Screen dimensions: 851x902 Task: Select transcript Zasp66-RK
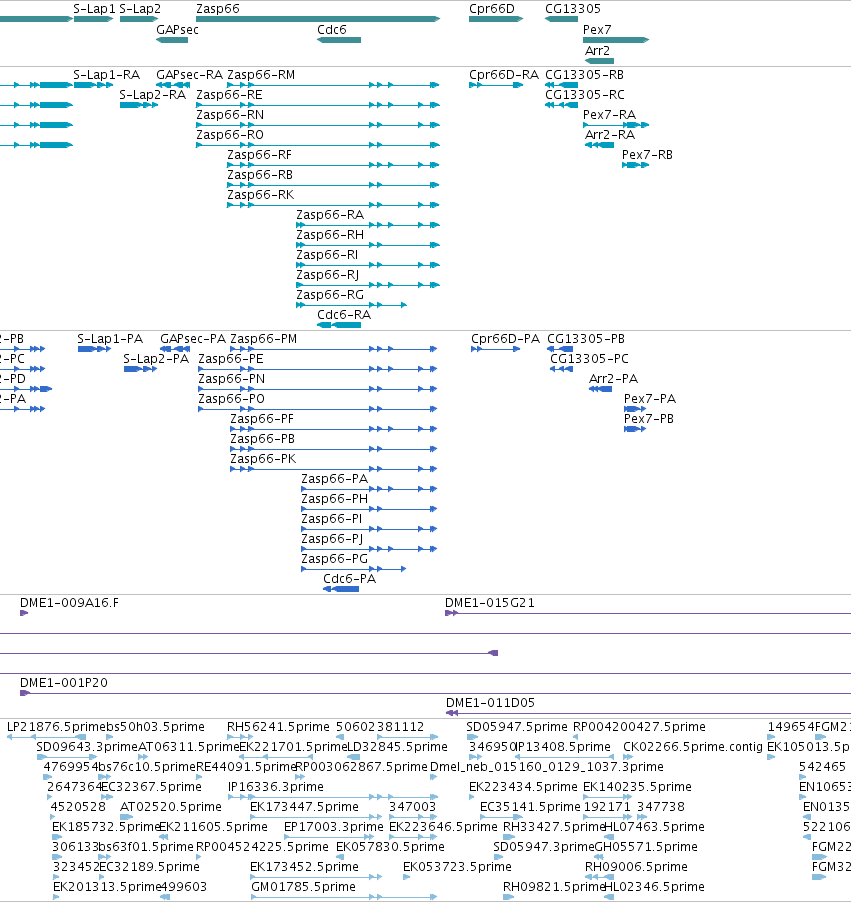pyautogui.click(x=261, y=194)
